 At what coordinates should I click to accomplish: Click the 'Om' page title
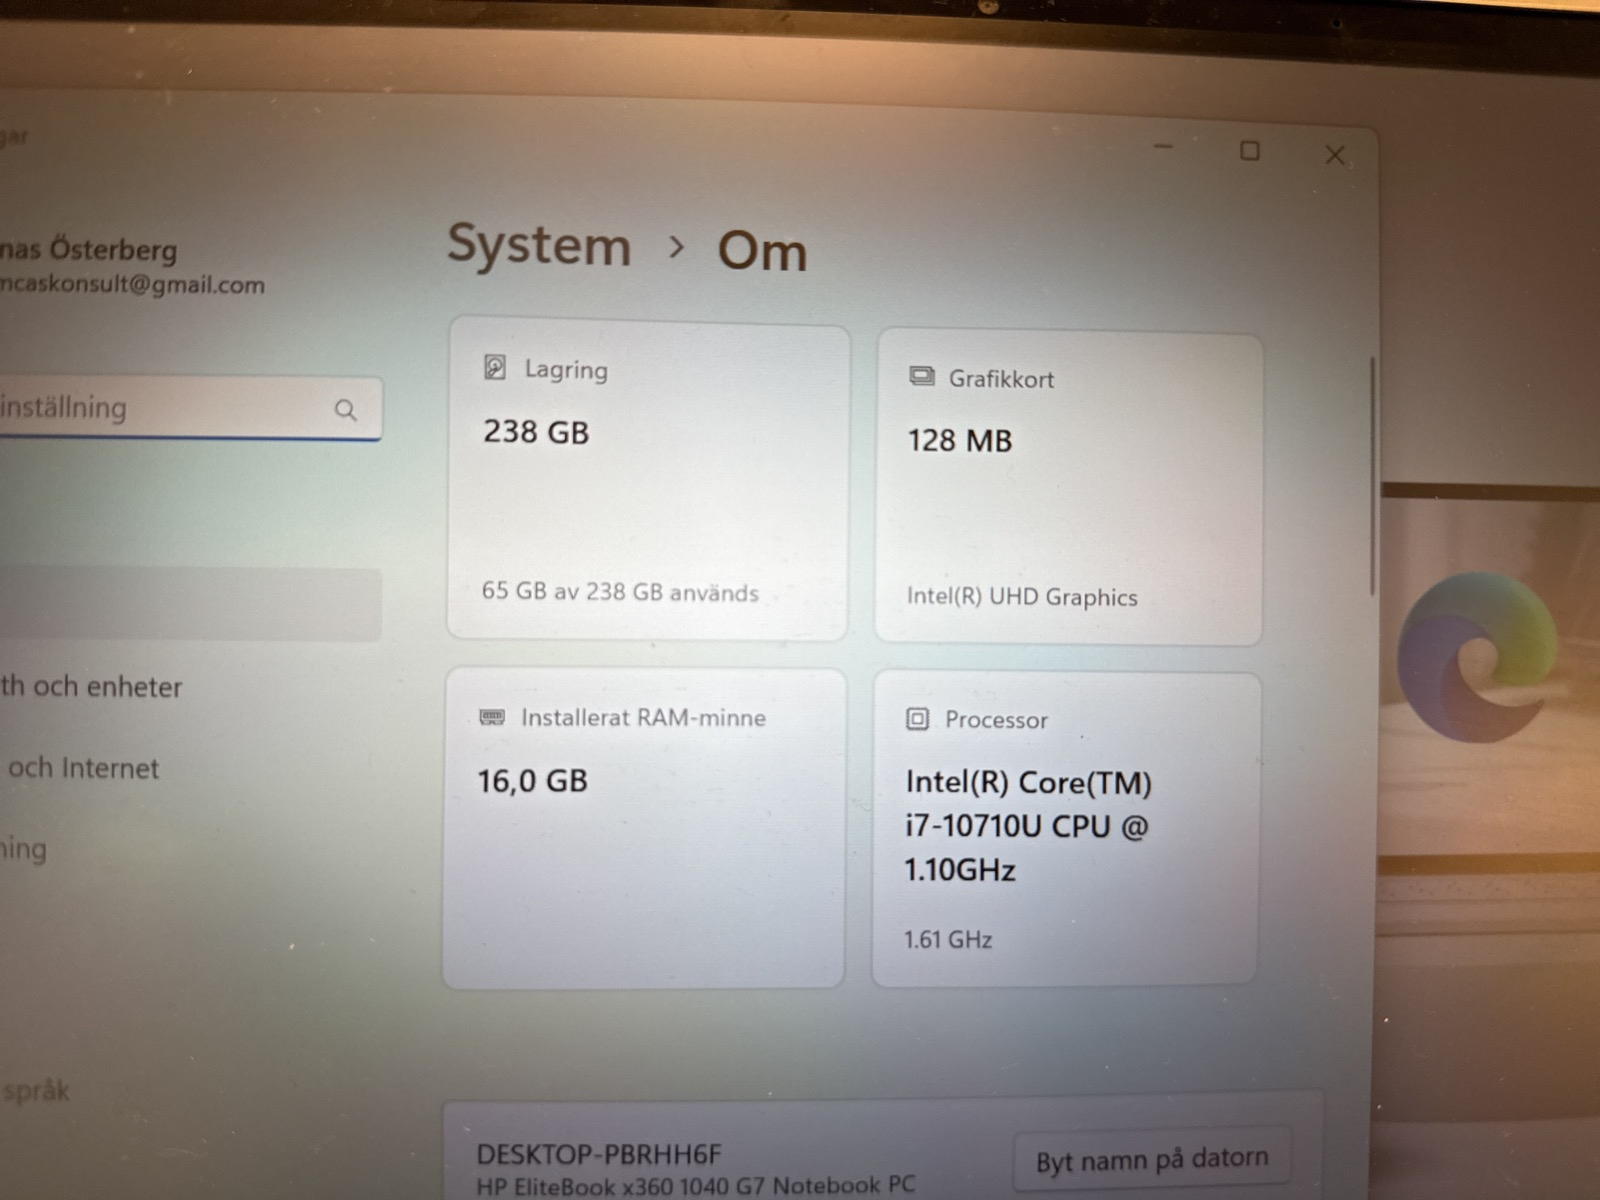(762, 250)
